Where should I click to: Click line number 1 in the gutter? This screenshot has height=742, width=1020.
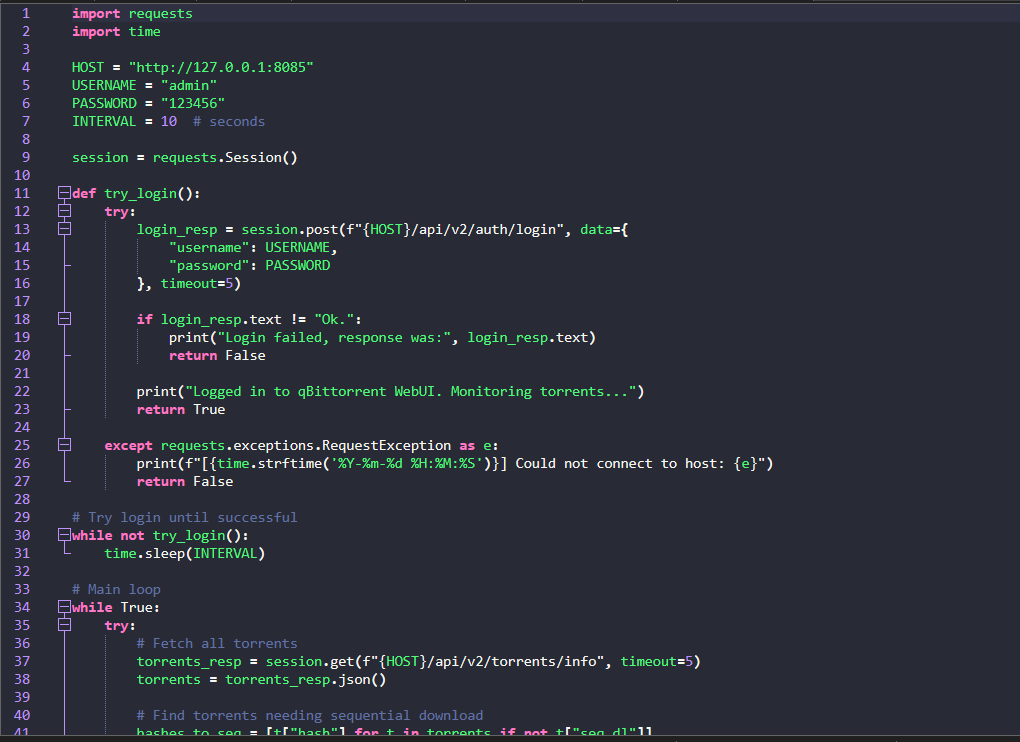[26, 14]
